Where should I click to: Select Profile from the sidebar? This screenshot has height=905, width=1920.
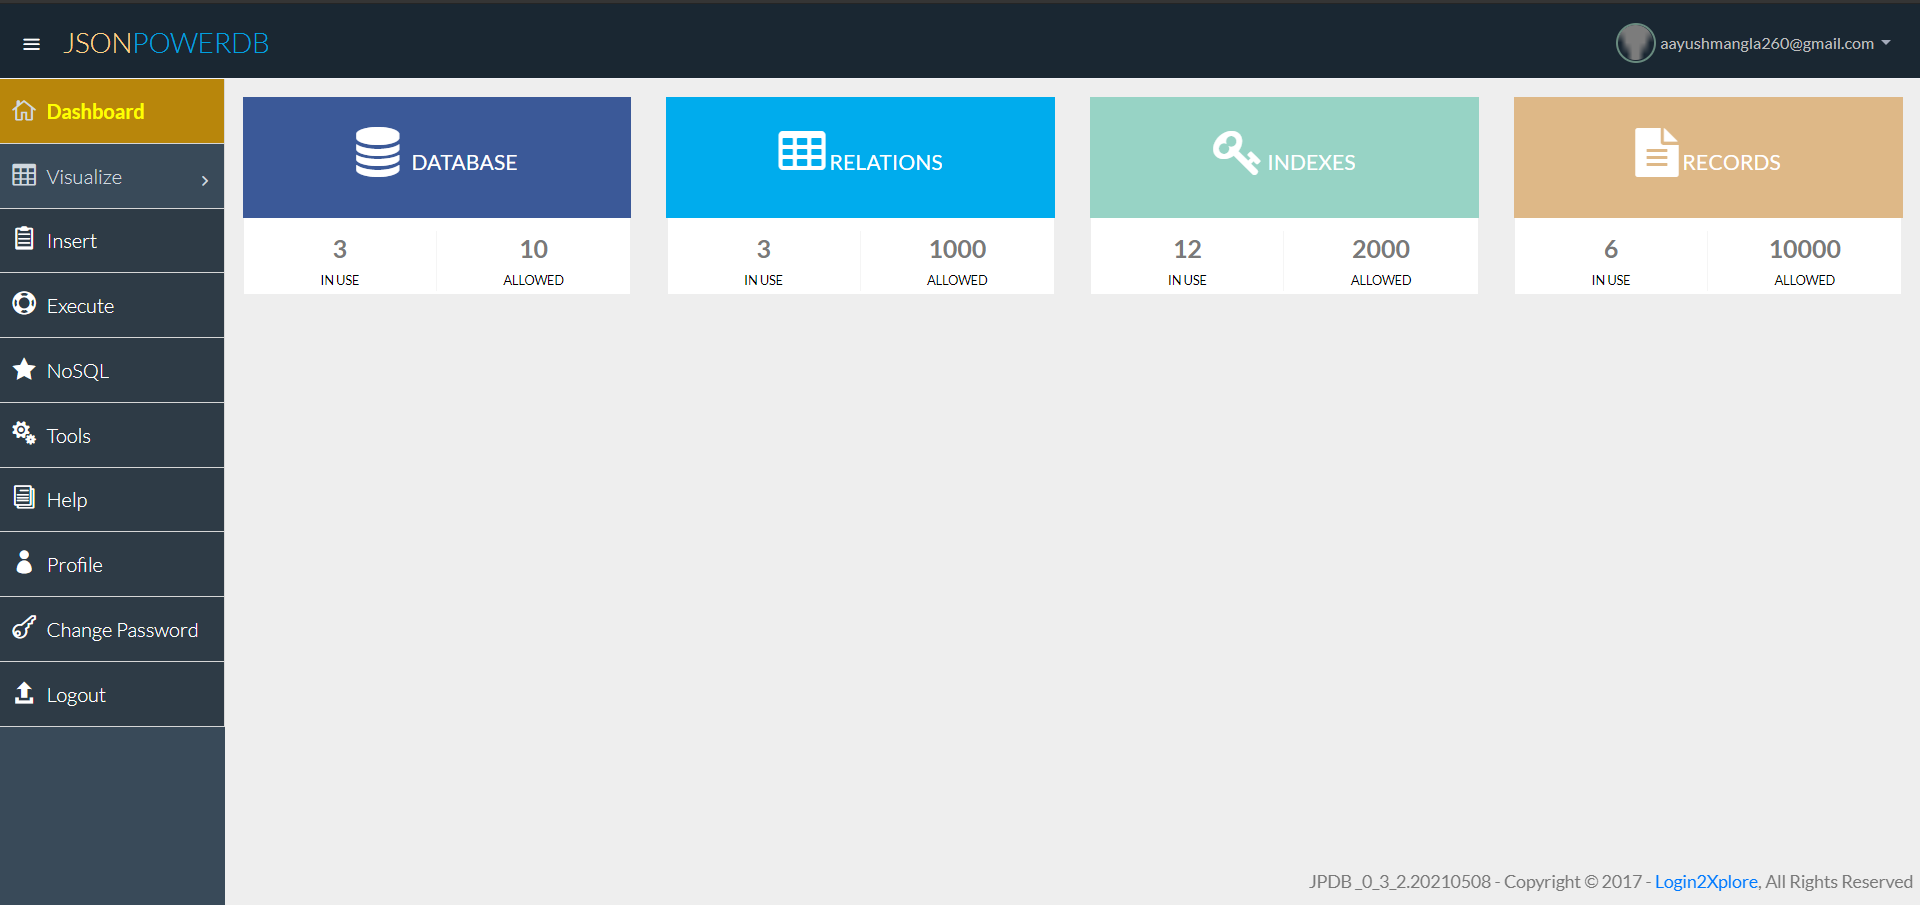(74, 564)
